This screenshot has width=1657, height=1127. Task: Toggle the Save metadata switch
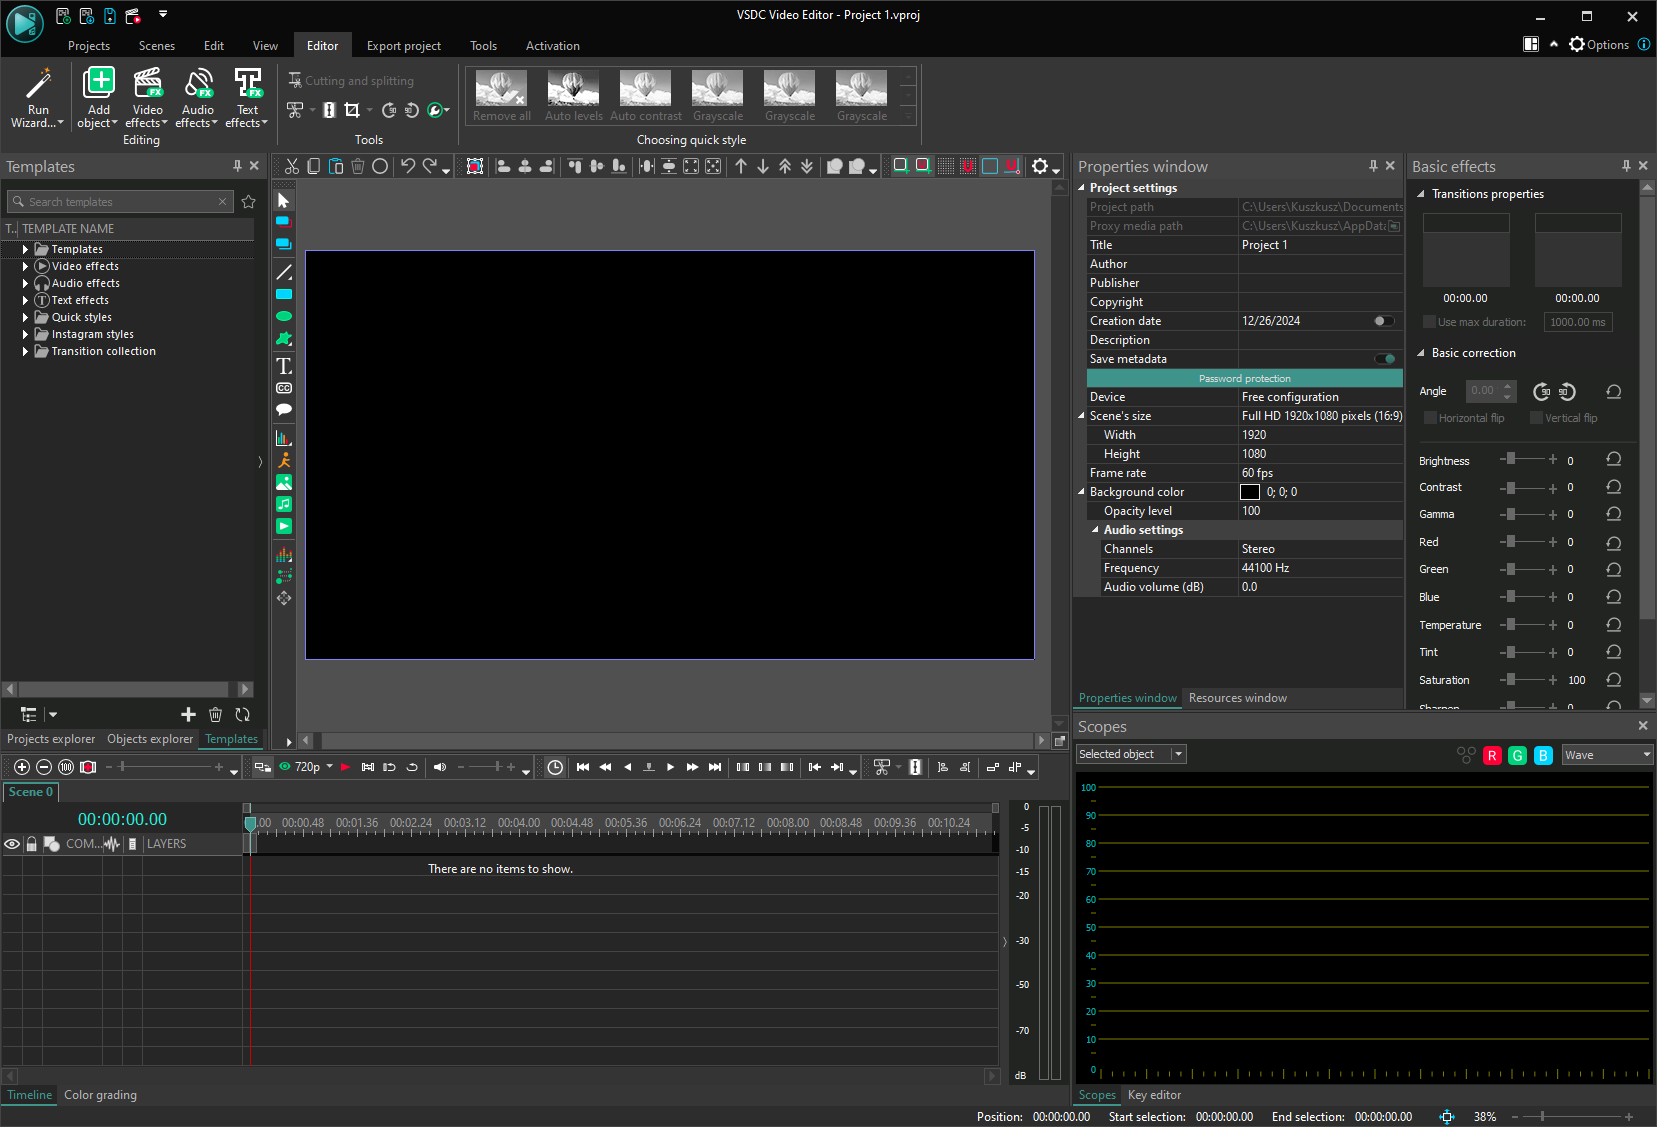(1385, 359)
